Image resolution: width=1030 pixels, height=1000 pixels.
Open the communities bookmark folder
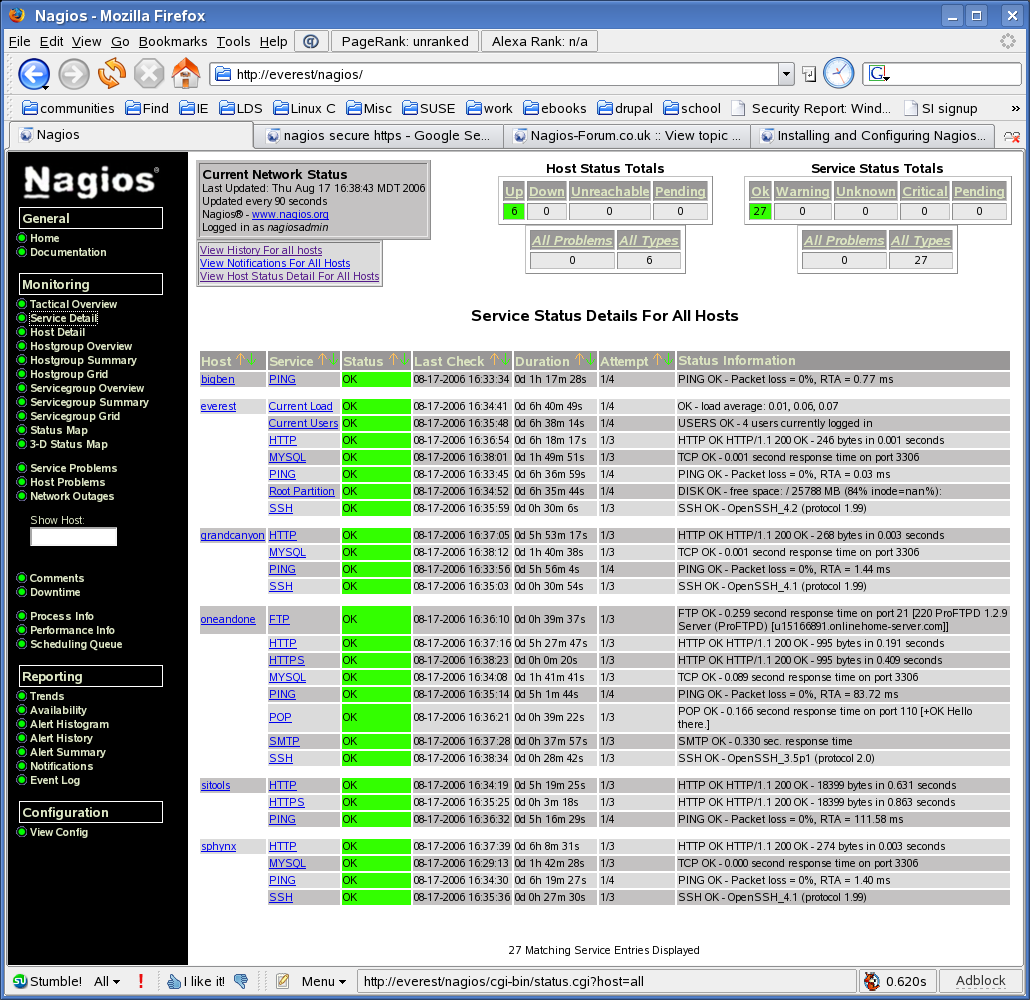68,108
